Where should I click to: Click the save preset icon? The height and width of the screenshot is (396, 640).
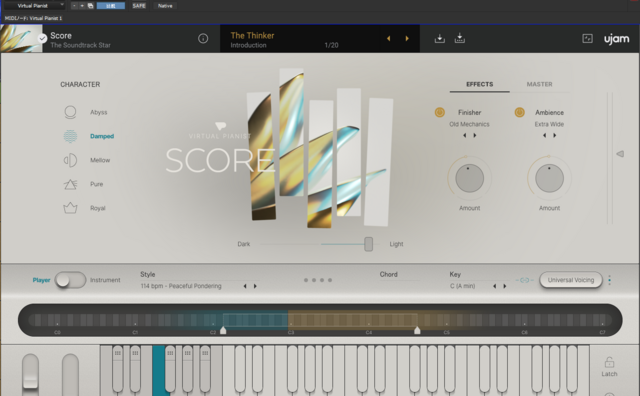click(x=460, y=38)
